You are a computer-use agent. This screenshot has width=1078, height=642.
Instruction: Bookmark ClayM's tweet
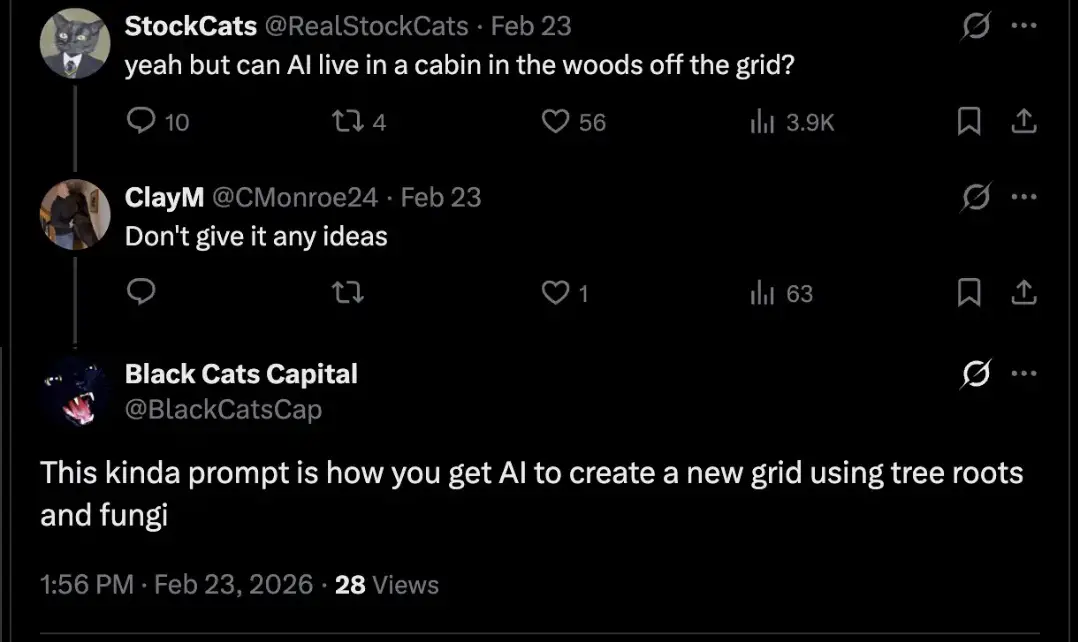click(968, 293)
